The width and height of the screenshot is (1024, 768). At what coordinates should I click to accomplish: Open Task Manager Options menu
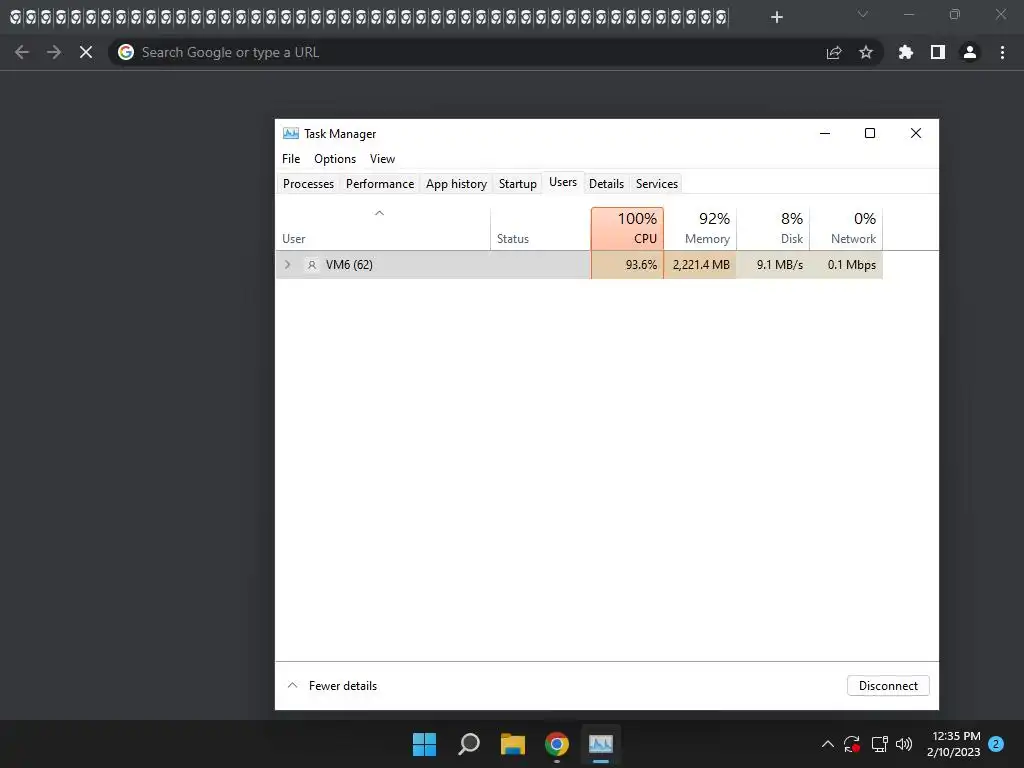(335, 159)
